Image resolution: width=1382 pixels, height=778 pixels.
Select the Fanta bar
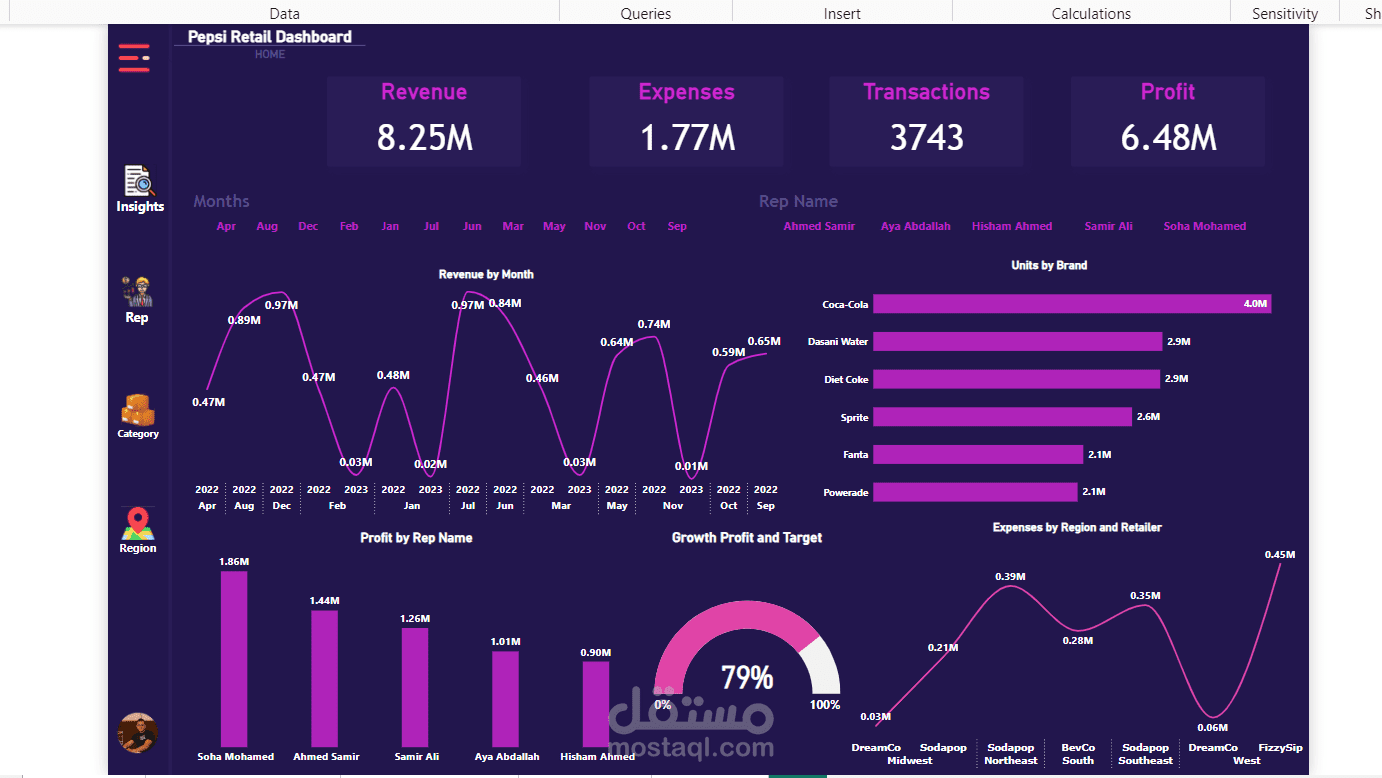click(x=978, y=454)
